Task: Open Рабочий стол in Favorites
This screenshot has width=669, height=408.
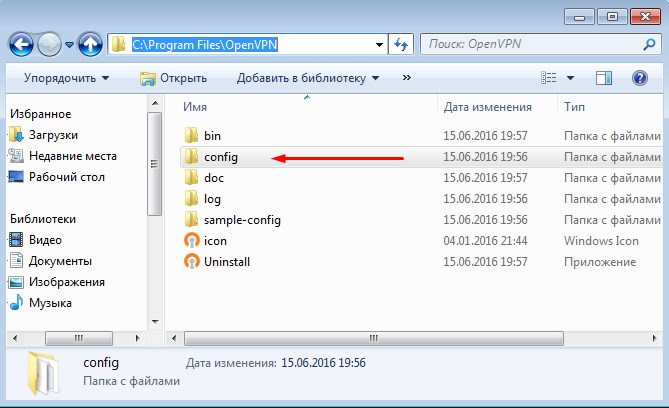Action: pos(67,177)
